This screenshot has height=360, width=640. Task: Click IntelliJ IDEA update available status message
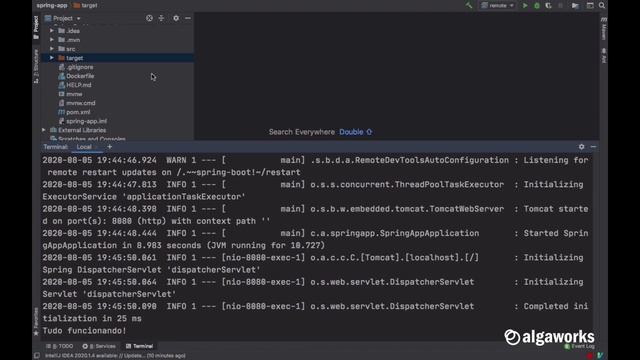click(x=115, y=356)
